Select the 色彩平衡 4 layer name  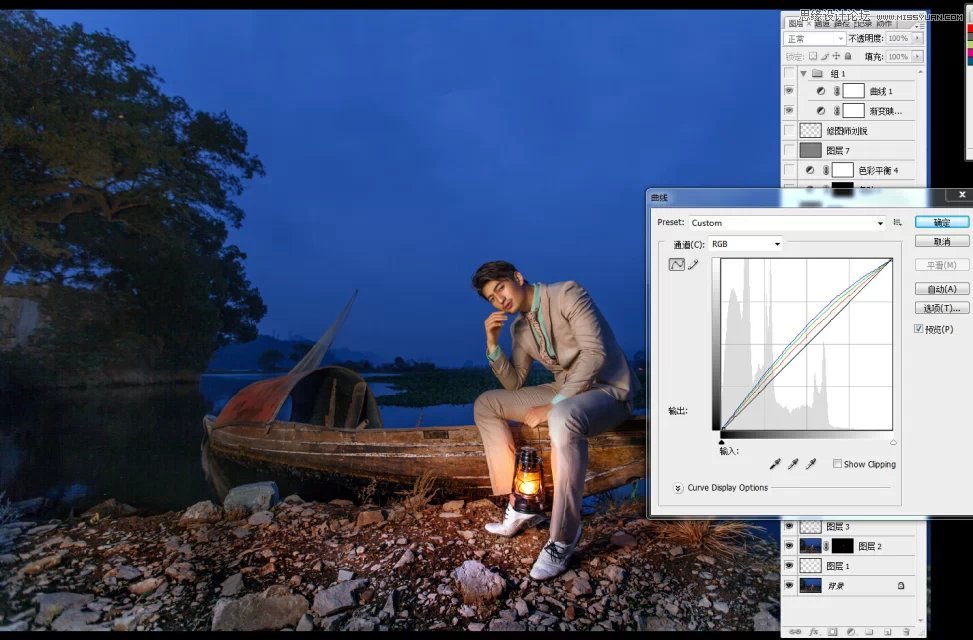pos(879,170)
